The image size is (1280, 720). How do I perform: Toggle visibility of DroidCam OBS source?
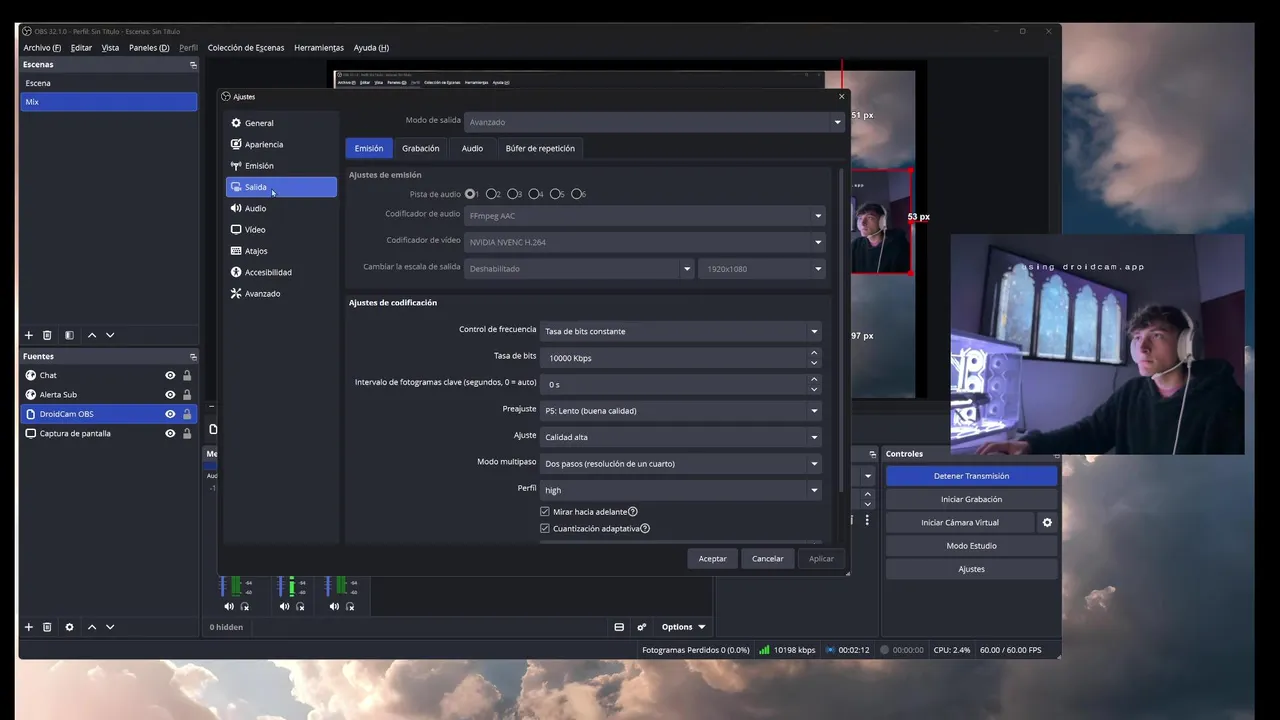170,414
